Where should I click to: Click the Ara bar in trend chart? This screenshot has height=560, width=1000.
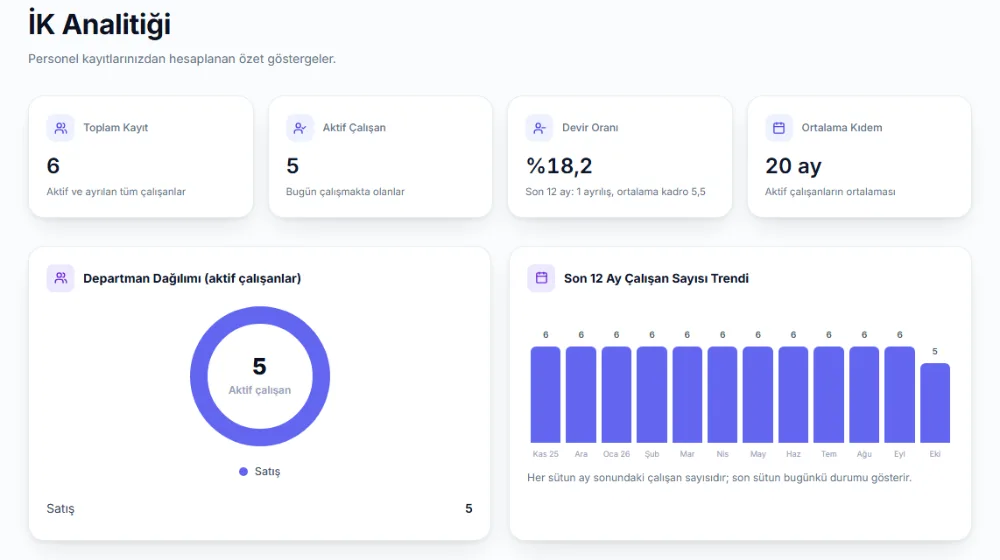point(581,395)
